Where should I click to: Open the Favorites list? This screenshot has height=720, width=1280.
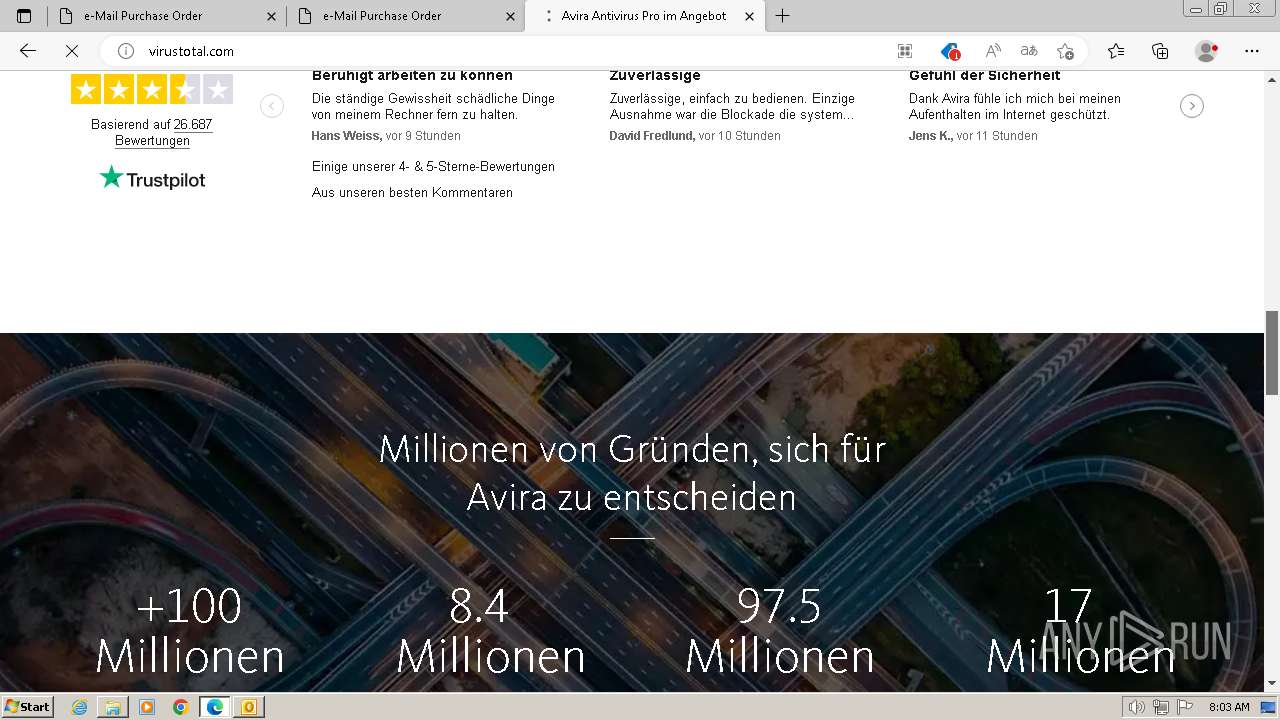pyautogui.click(x=1116, y=51)
